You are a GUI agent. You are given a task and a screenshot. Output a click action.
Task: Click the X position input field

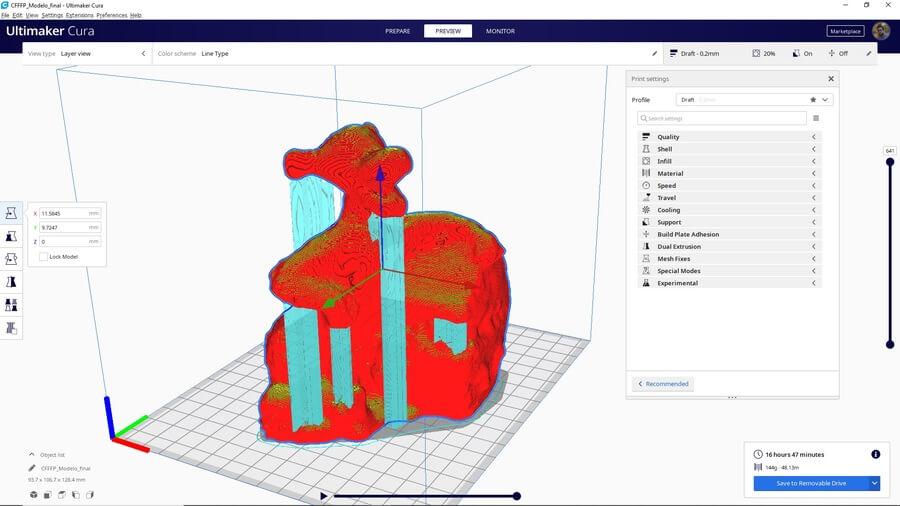coord(70,213)
